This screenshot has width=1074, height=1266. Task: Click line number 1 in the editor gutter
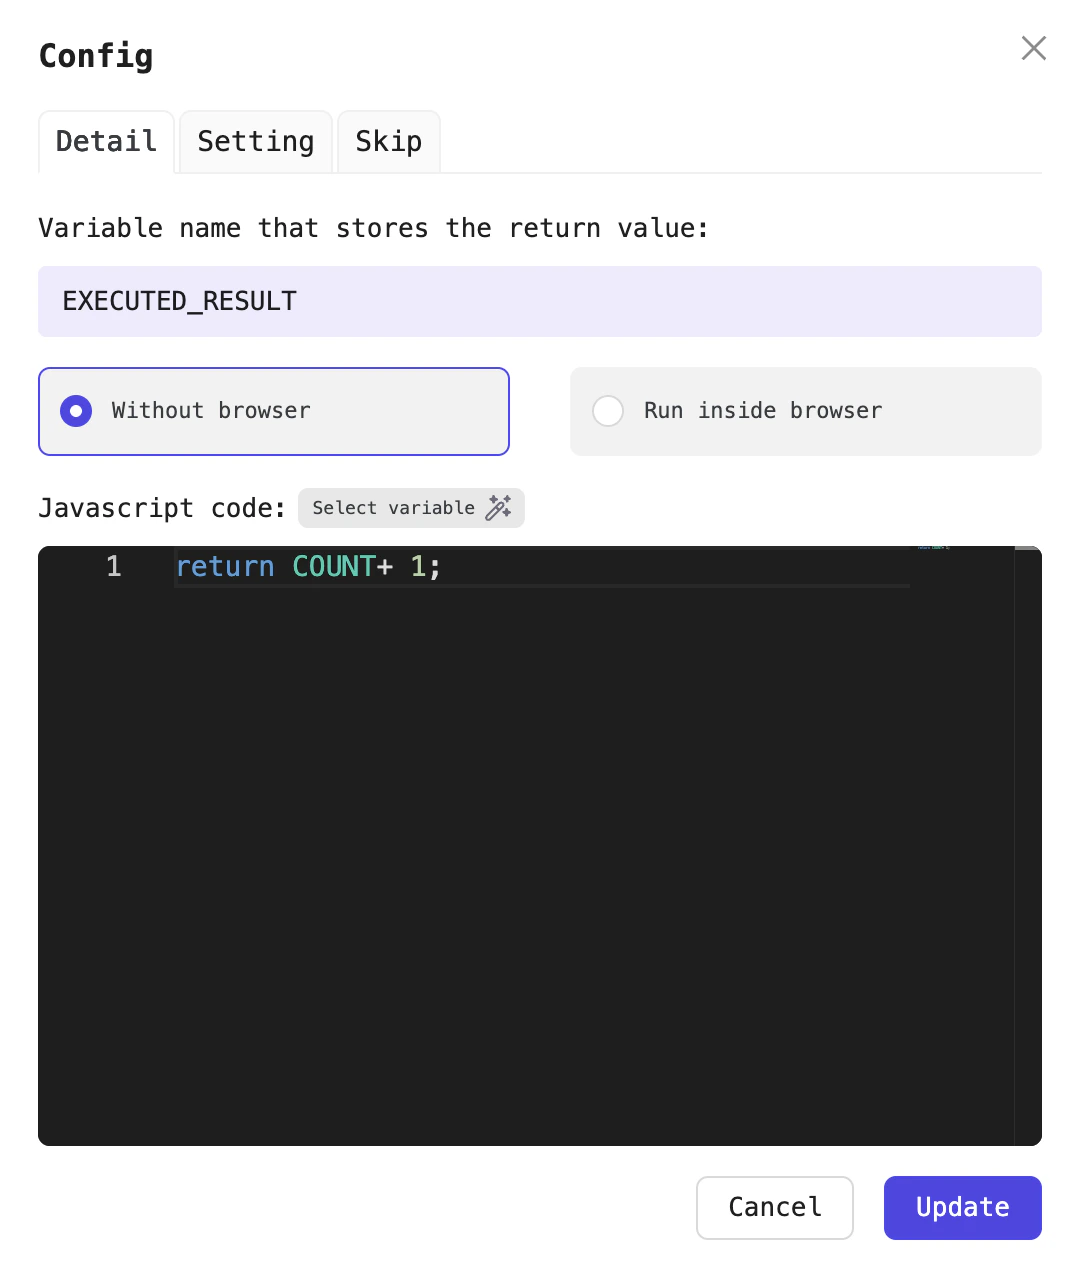click(113, 566)
